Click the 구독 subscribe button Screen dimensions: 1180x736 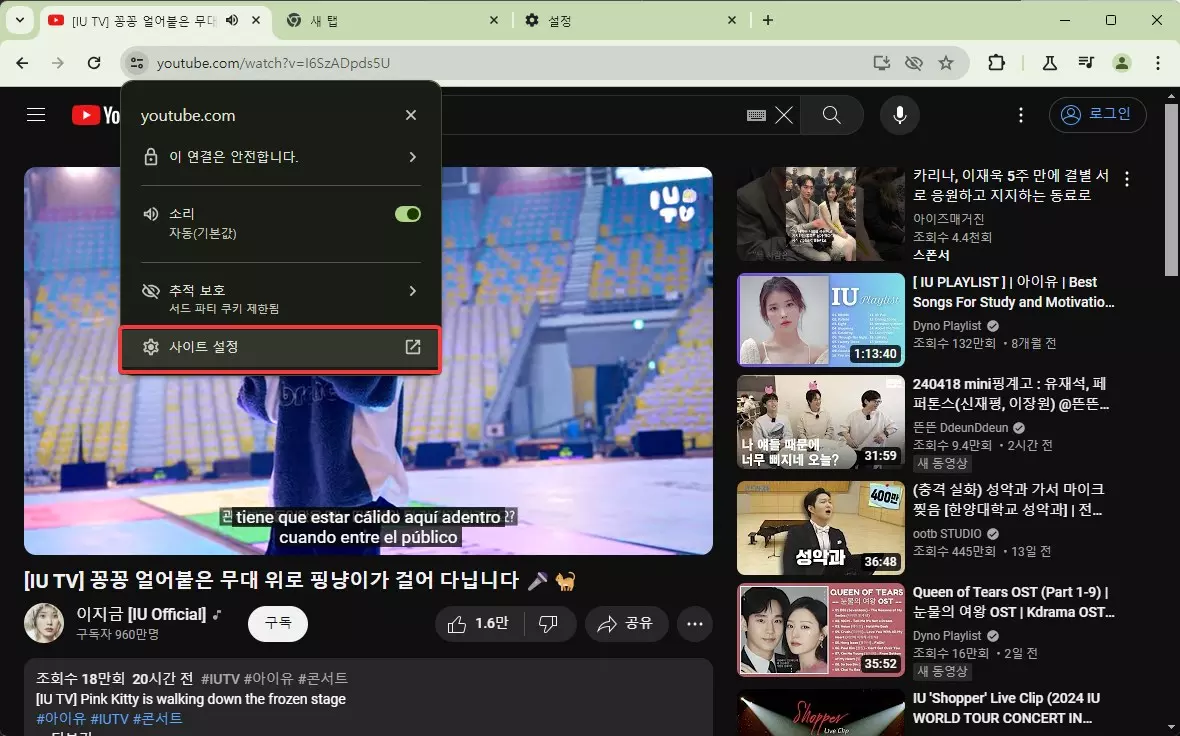[277, 623]
